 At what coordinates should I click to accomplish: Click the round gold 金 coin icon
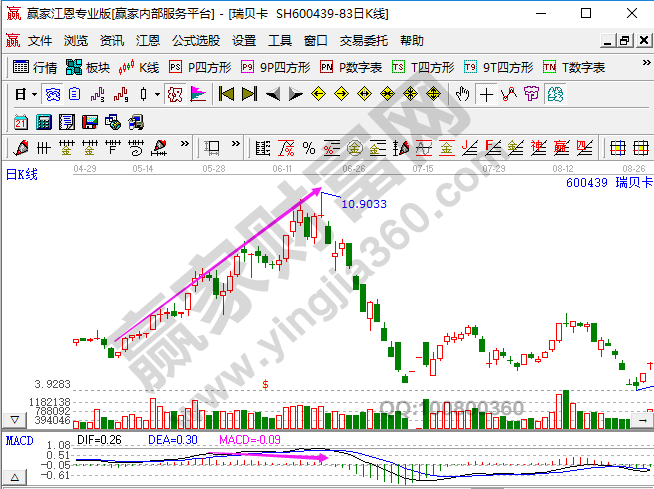[355, 148]
